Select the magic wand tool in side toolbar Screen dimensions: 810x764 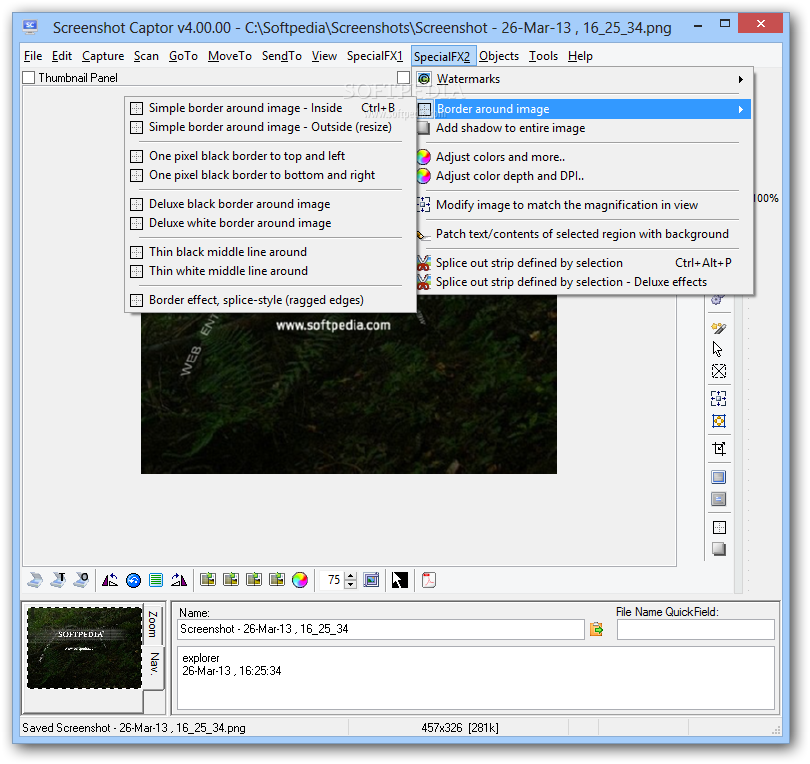[719, 328]
